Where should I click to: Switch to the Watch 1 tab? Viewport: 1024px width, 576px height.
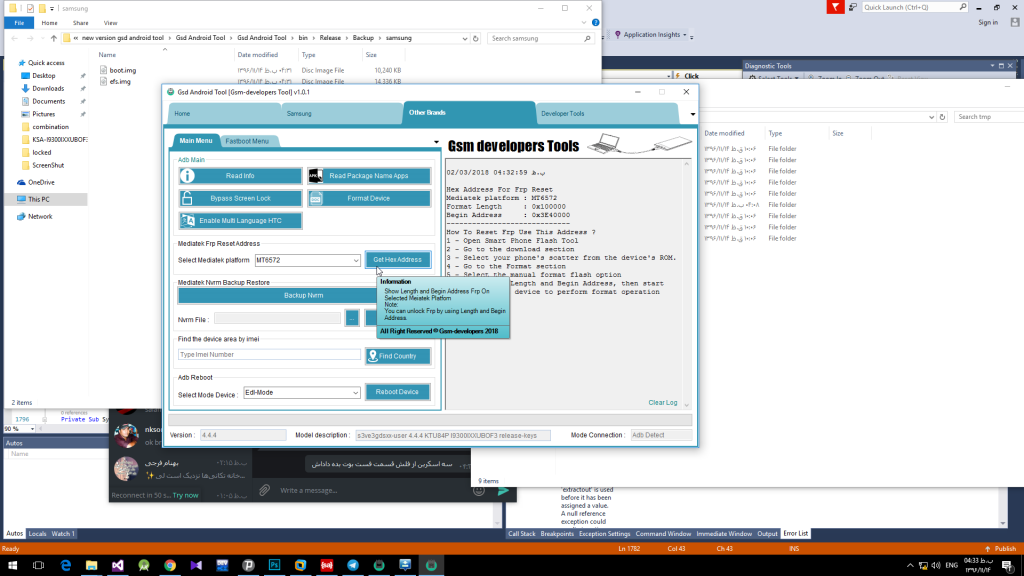tap(63, 534)
